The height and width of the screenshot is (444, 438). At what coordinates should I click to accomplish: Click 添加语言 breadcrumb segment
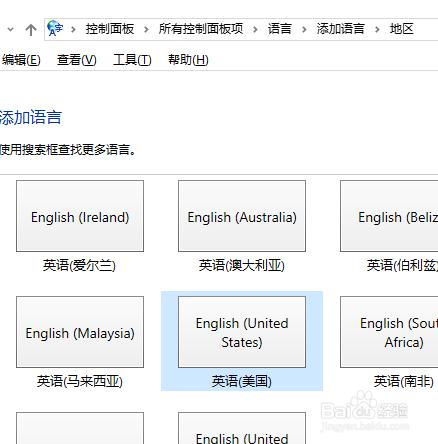pos(340,29)
